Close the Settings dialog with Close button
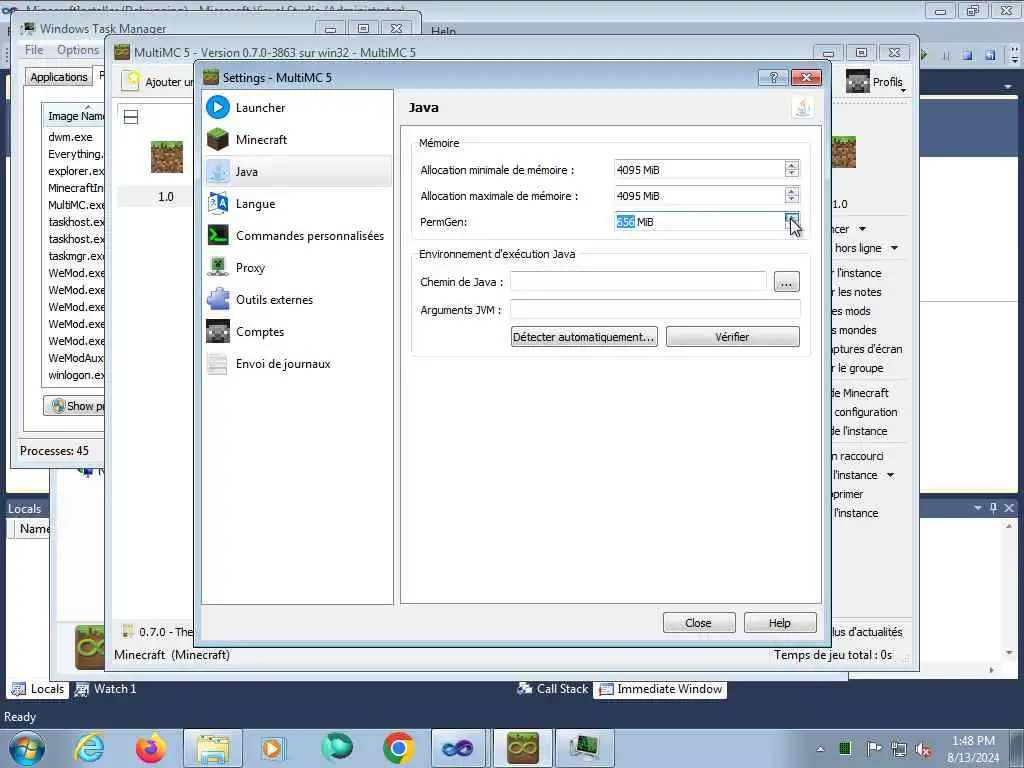Screen dimensions: 1024x768 tap(699, 622)
